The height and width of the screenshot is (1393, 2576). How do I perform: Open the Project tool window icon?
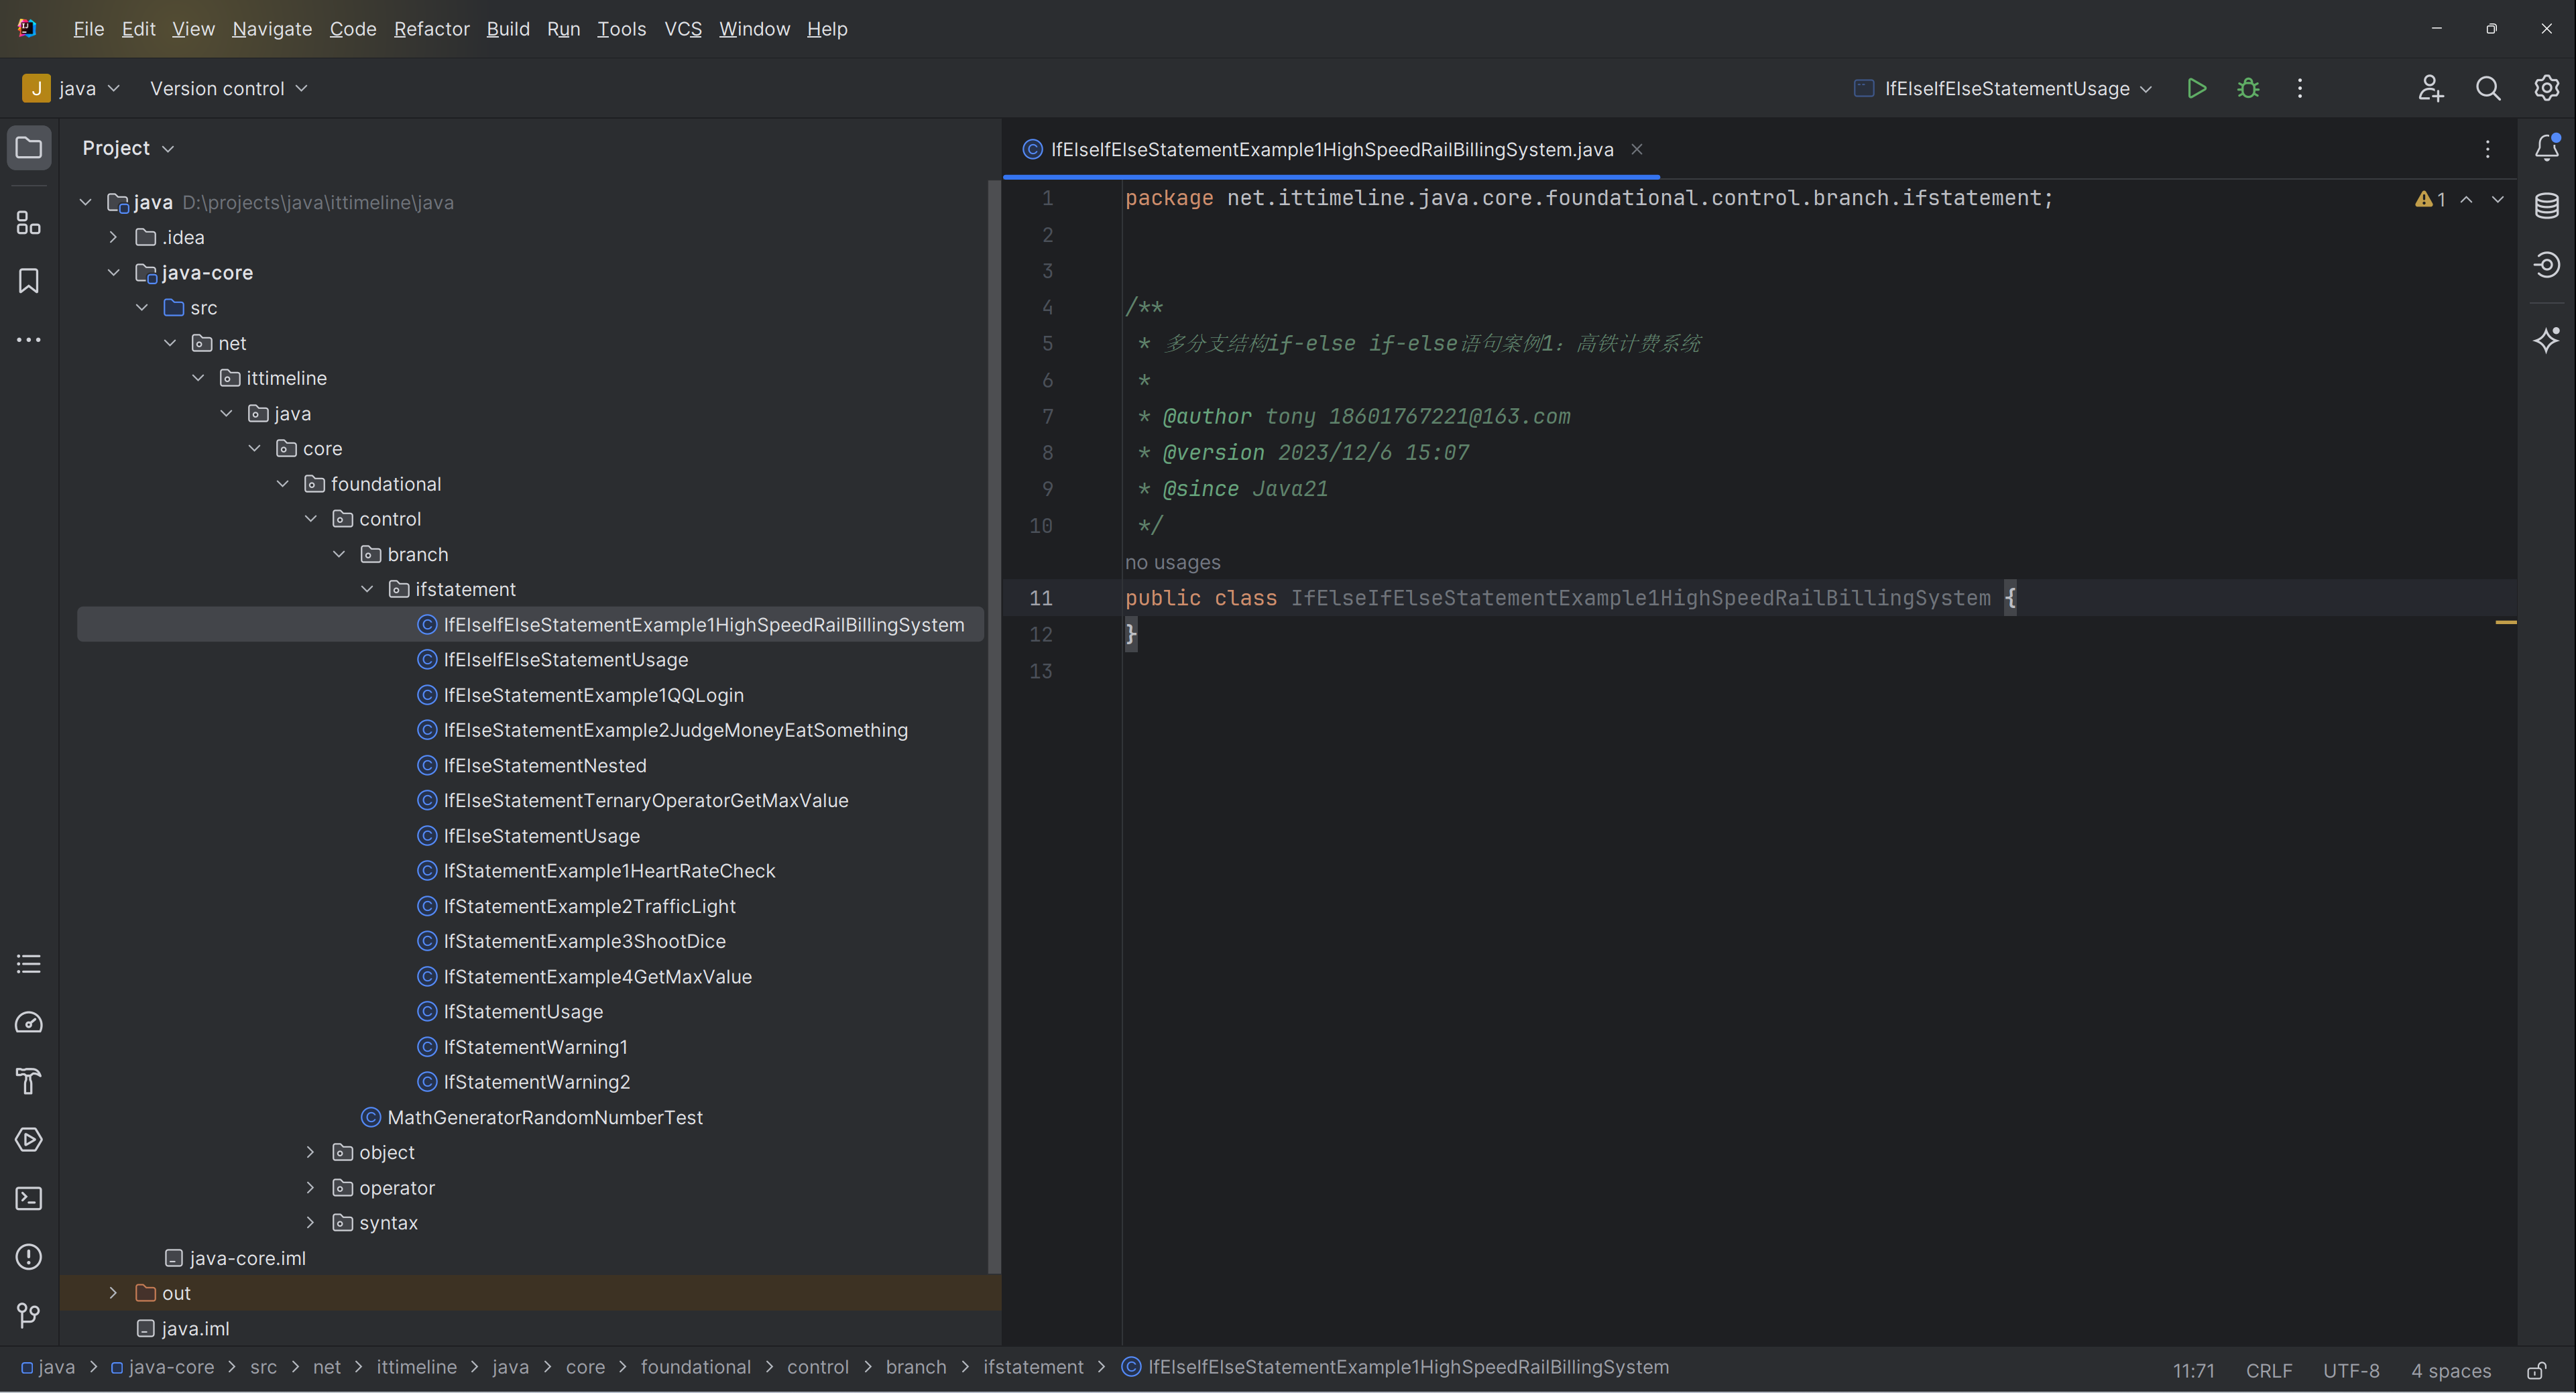(x=29, y=148)
